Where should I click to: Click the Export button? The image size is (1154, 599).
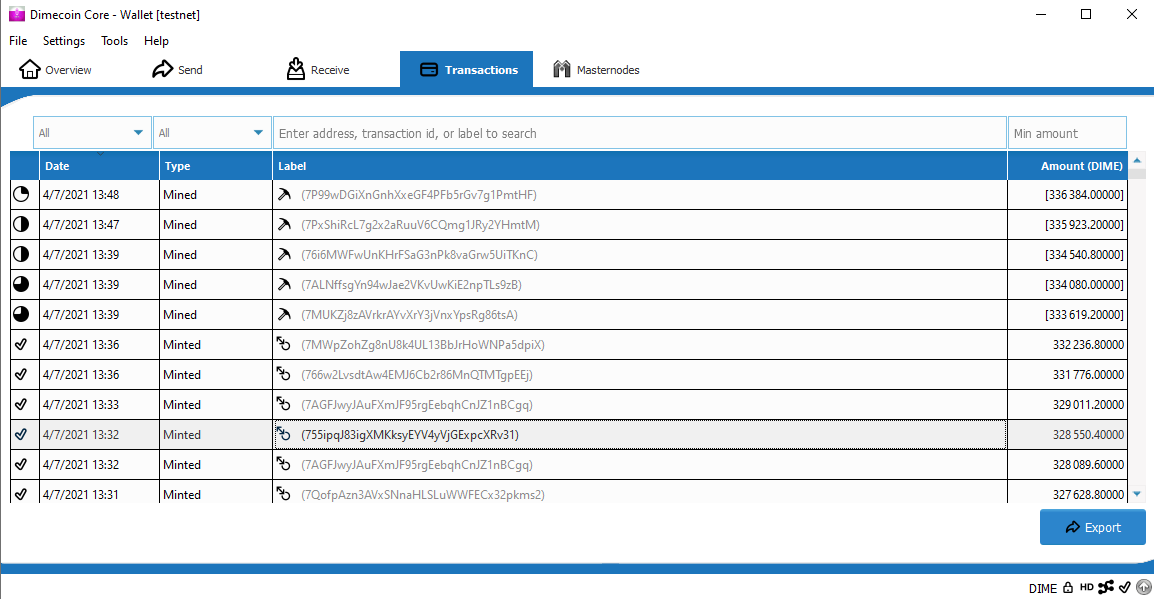[1092, 527]
